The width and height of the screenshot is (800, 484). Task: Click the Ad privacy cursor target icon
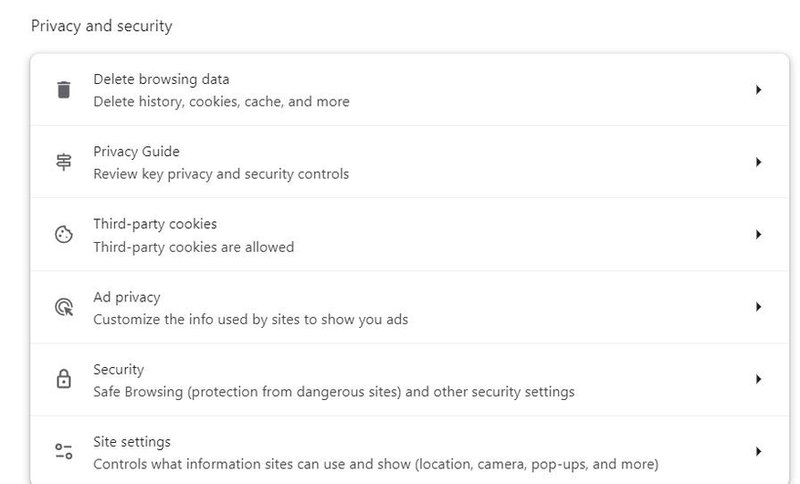pos(64,307)
